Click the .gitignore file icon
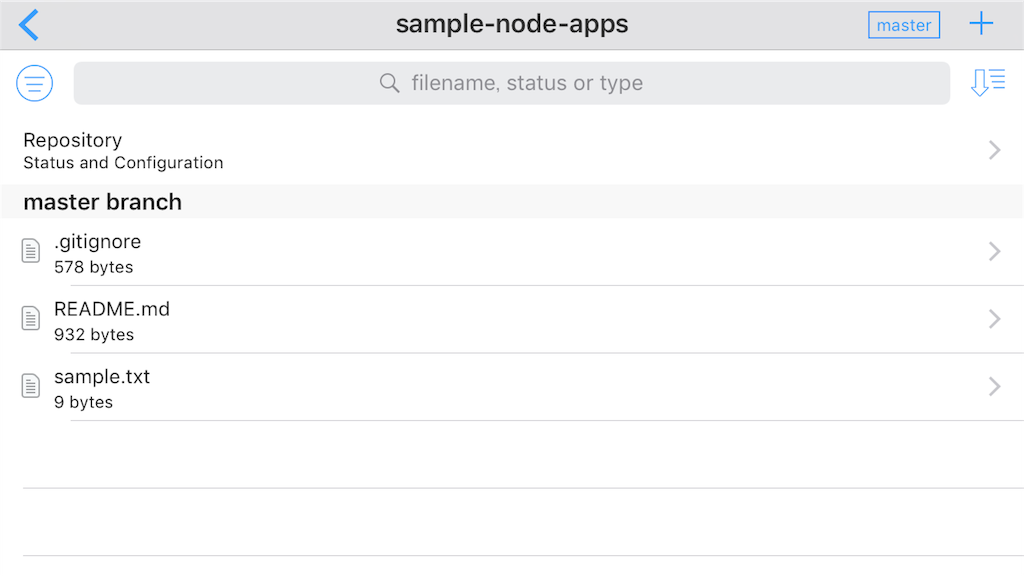1024x576 pixels. pyautogui.click(x=32, y=252)
